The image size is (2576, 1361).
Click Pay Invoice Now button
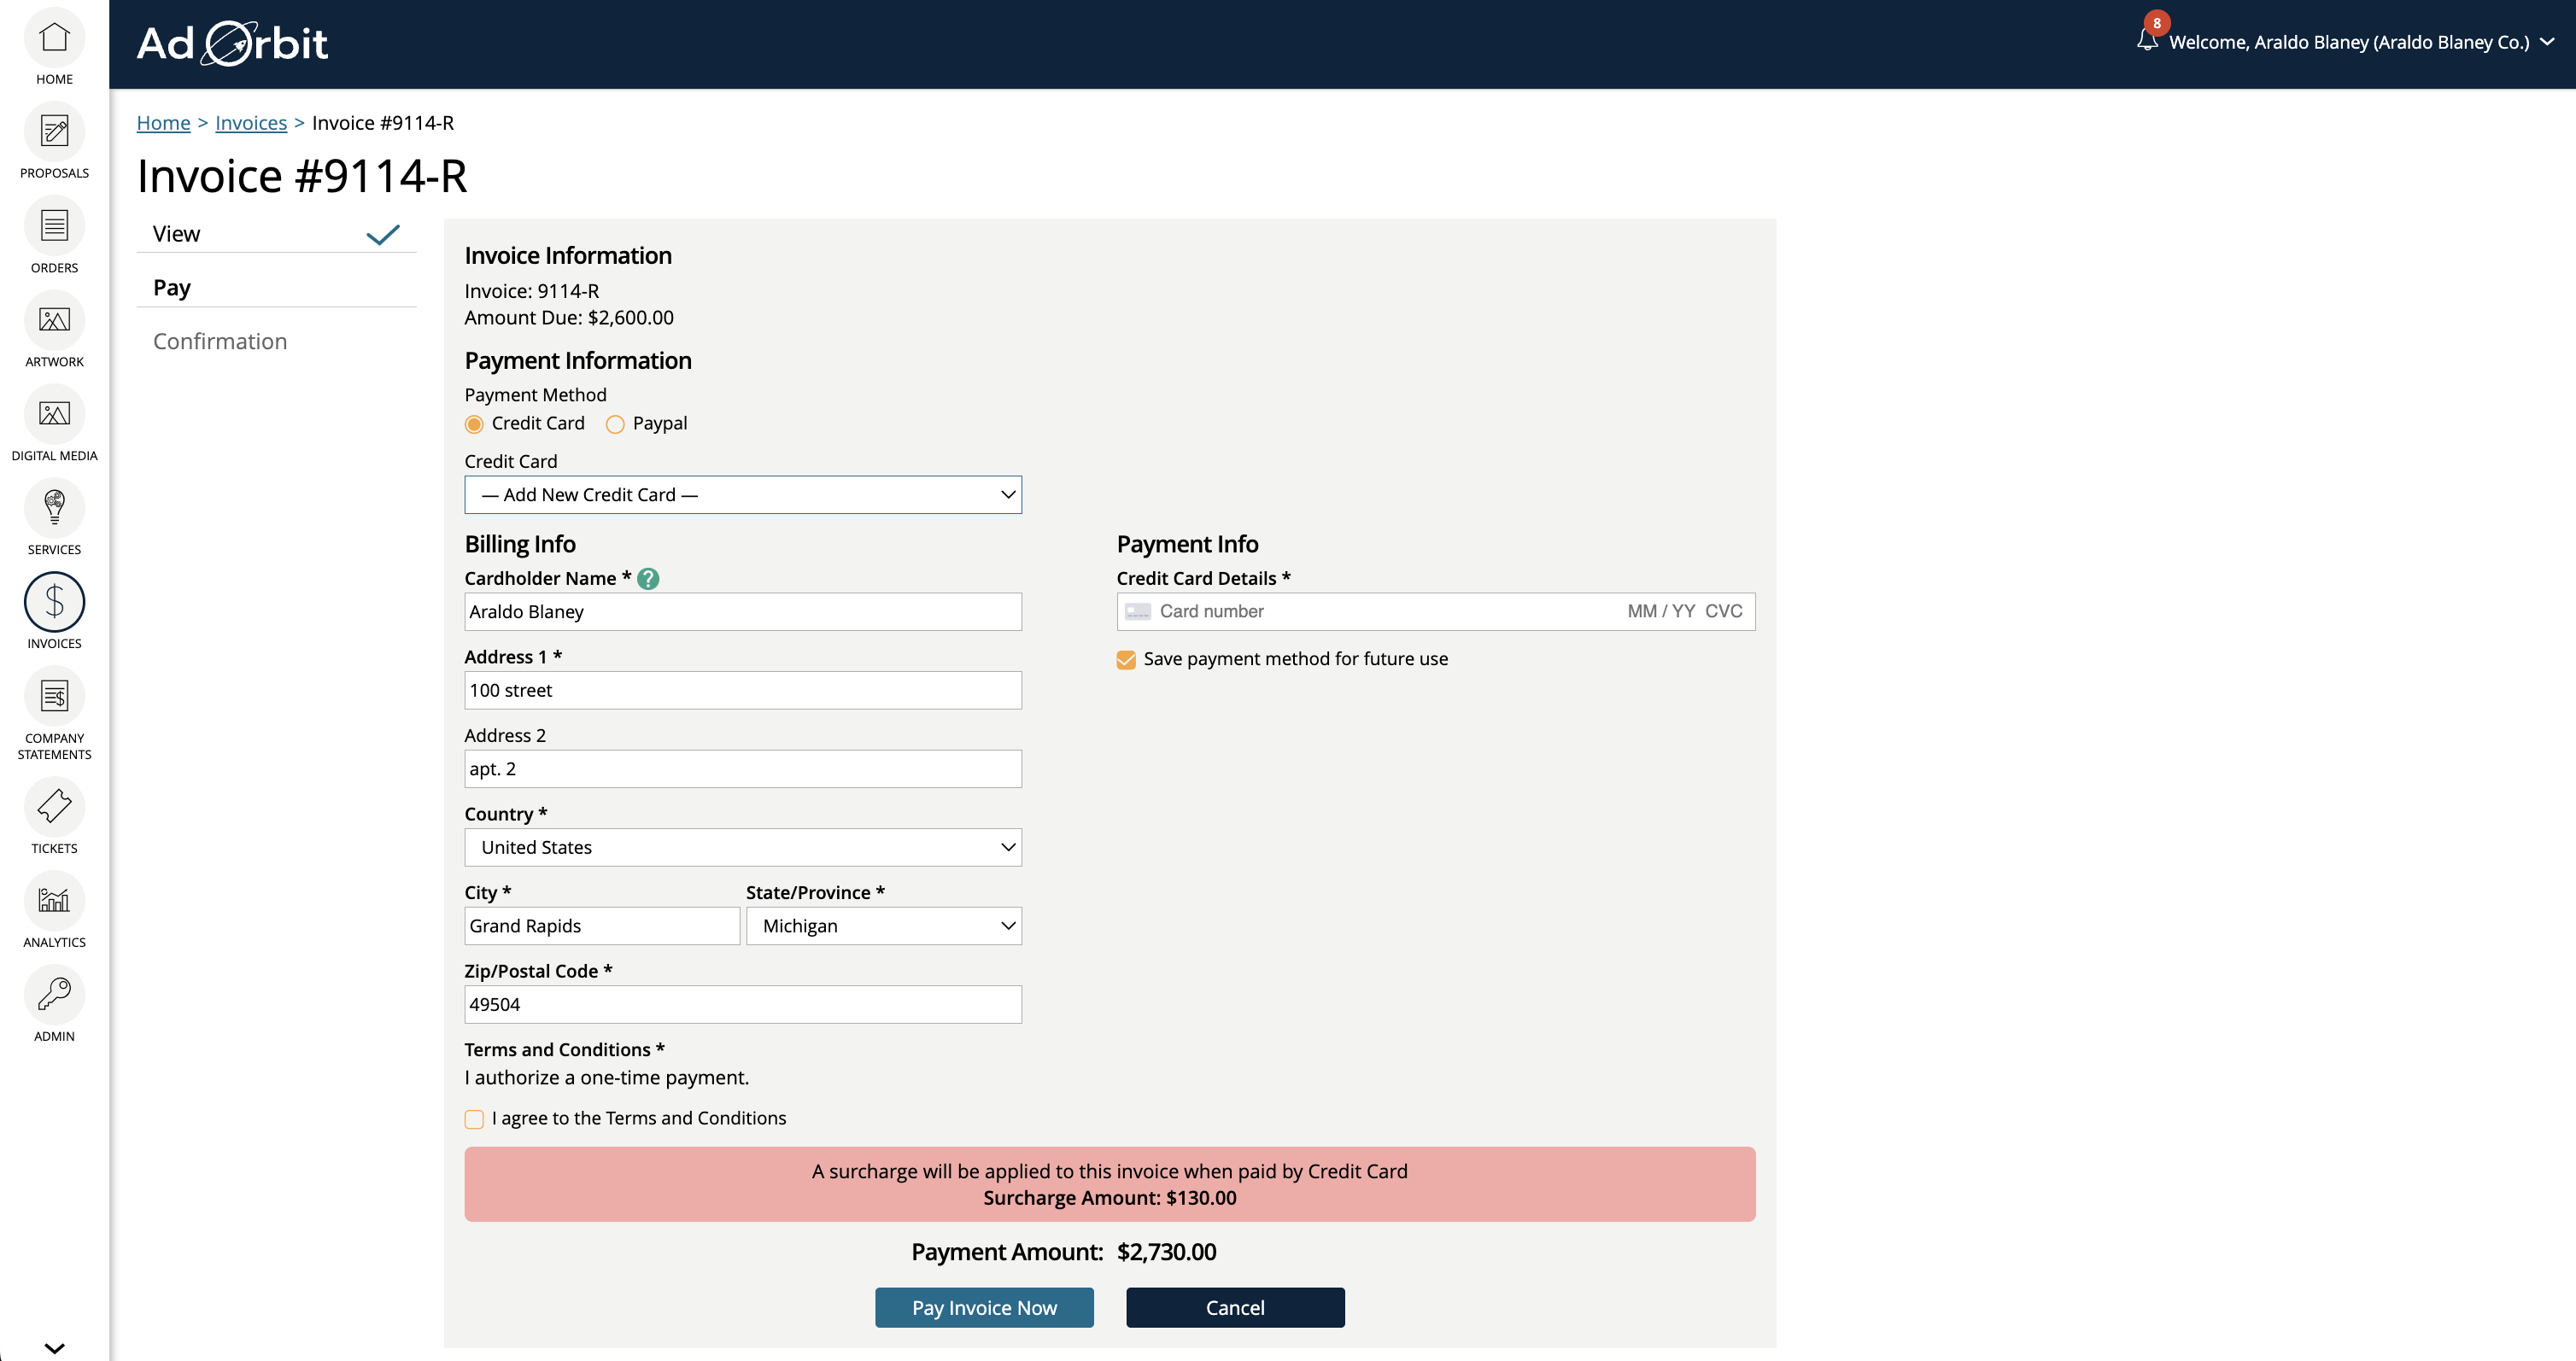pyautogui.click(x=984, y=1308)
